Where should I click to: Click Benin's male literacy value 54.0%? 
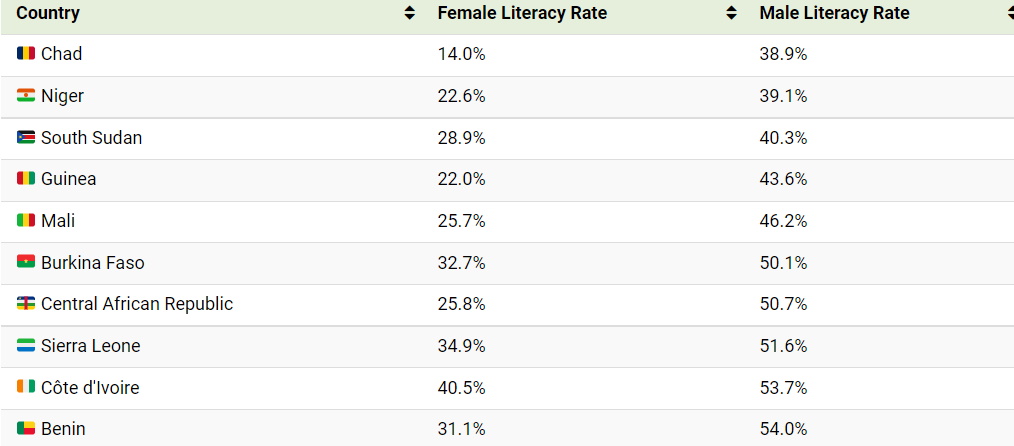pyautogui.click(x=783, y=429)
